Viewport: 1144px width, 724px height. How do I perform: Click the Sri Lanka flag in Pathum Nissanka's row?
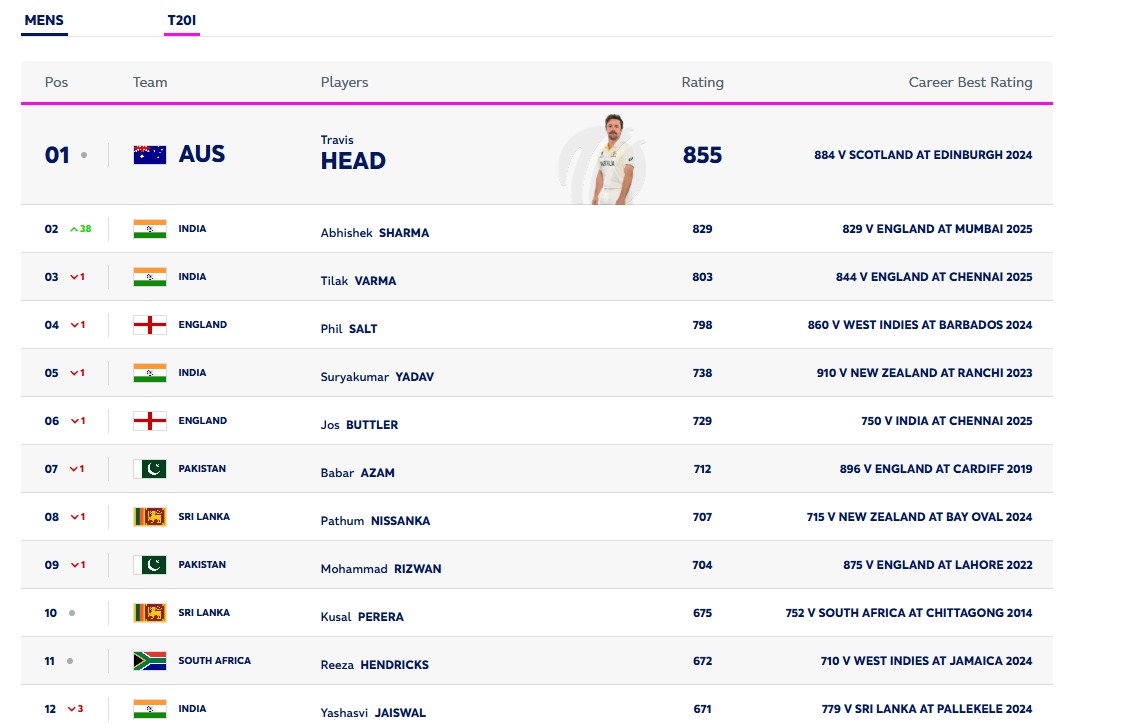(150, 517)
